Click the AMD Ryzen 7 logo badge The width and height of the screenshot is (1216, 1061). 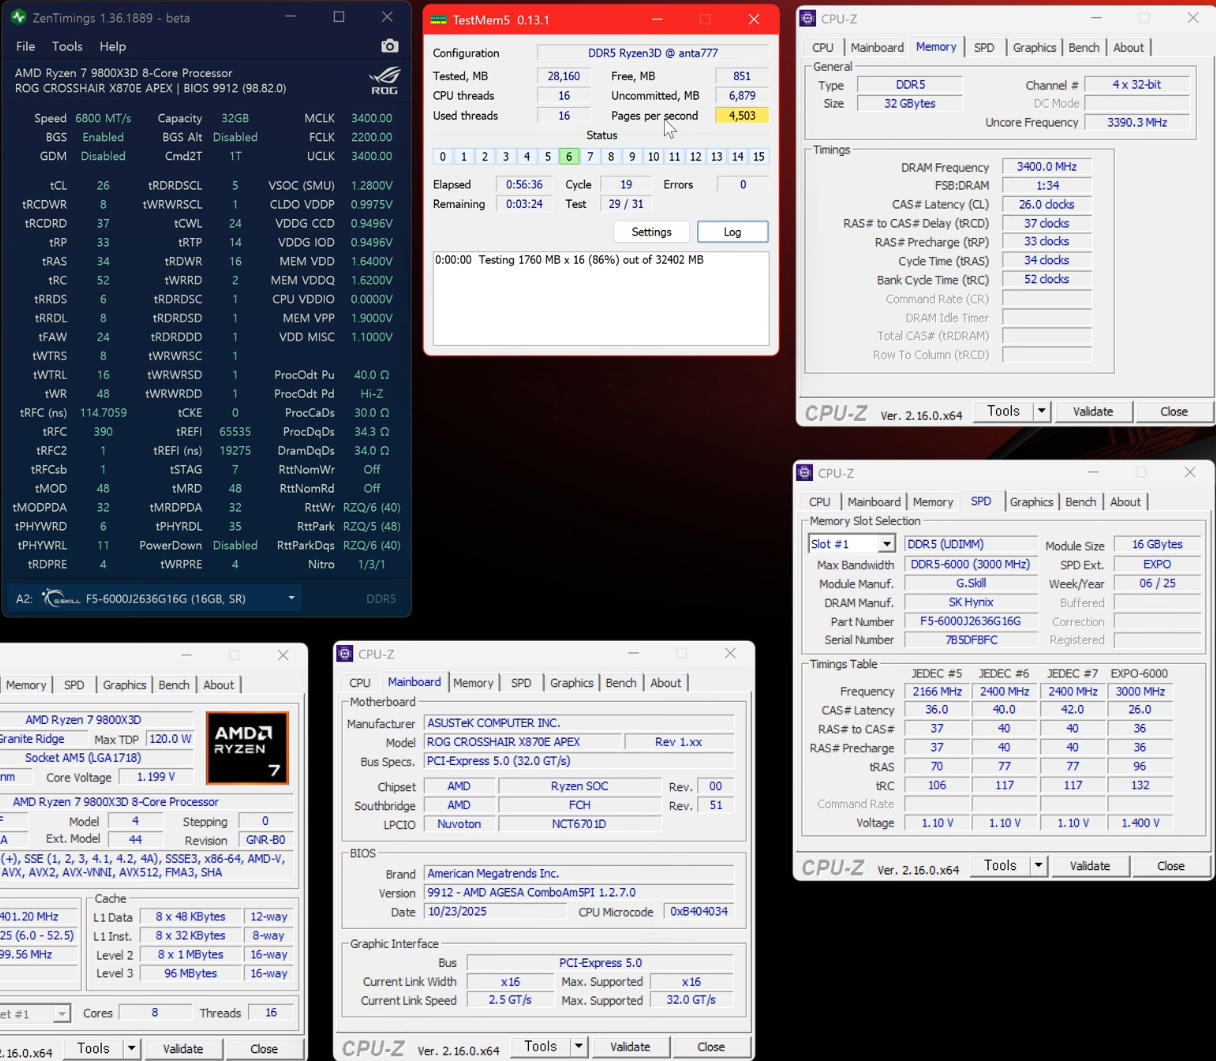247,747
